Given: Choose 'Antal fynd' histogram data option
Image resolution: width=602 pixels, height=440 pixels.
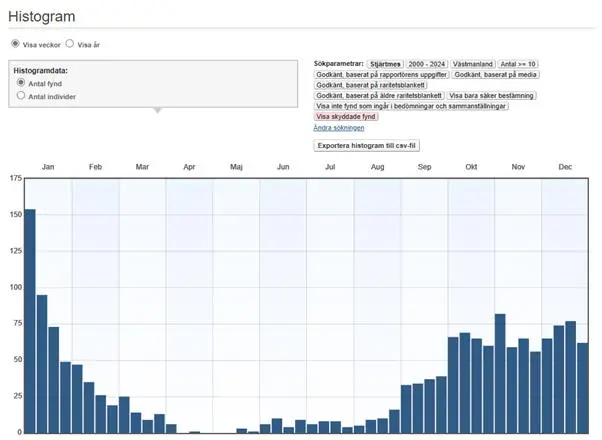Looking at the screenshot, I should [x=21, y=83].
